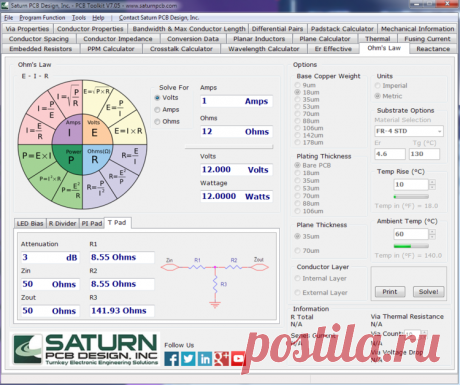460x385 pixels.
Task: Open the Help menu
Action: 98,18
